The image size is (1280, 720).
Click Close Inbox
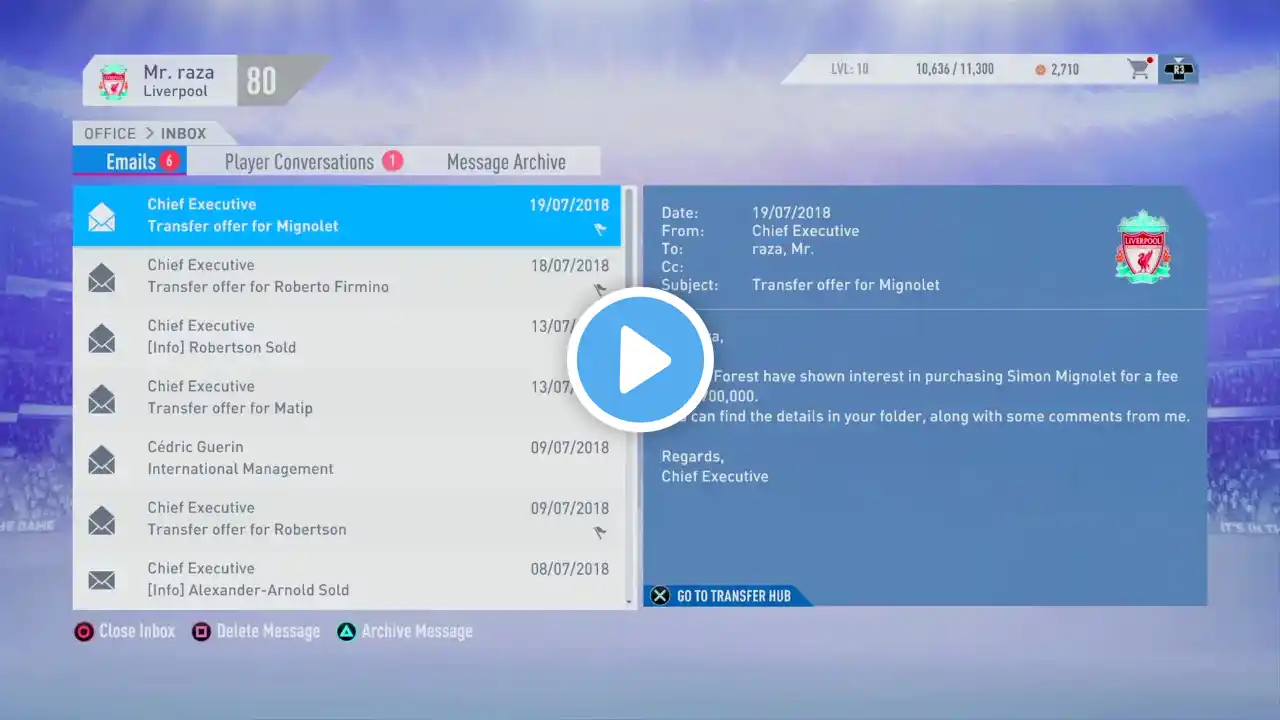[126, 631]
